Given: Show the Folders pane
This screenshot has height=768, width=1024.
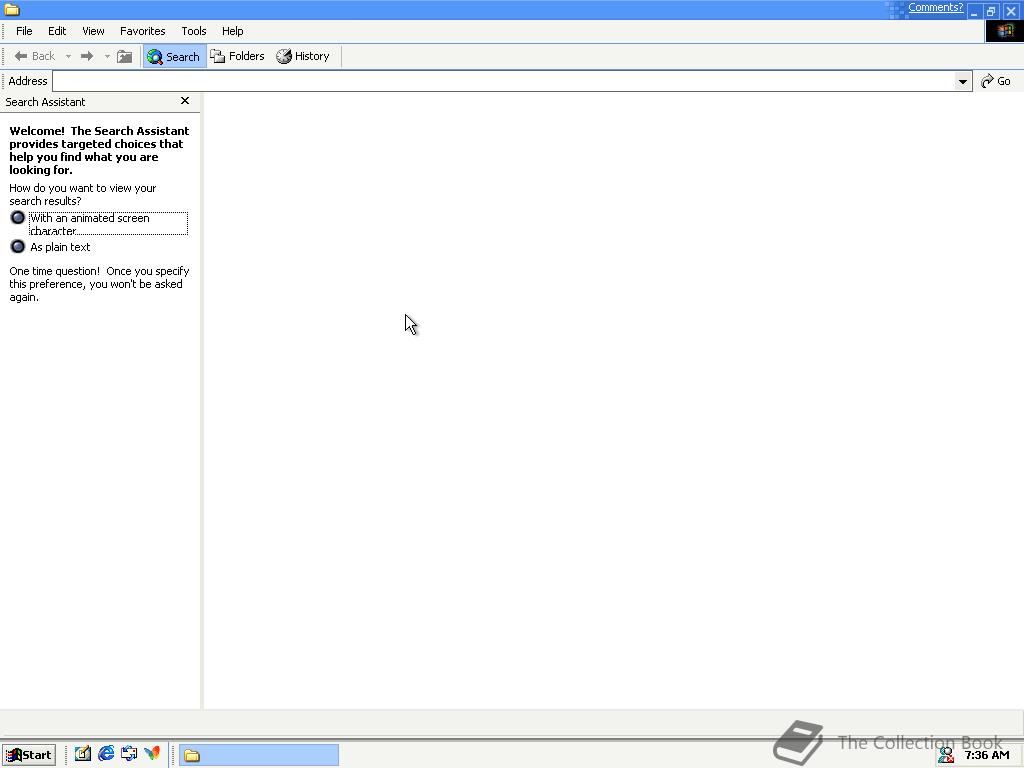Looking at the screenshot, I should (237, 56).
